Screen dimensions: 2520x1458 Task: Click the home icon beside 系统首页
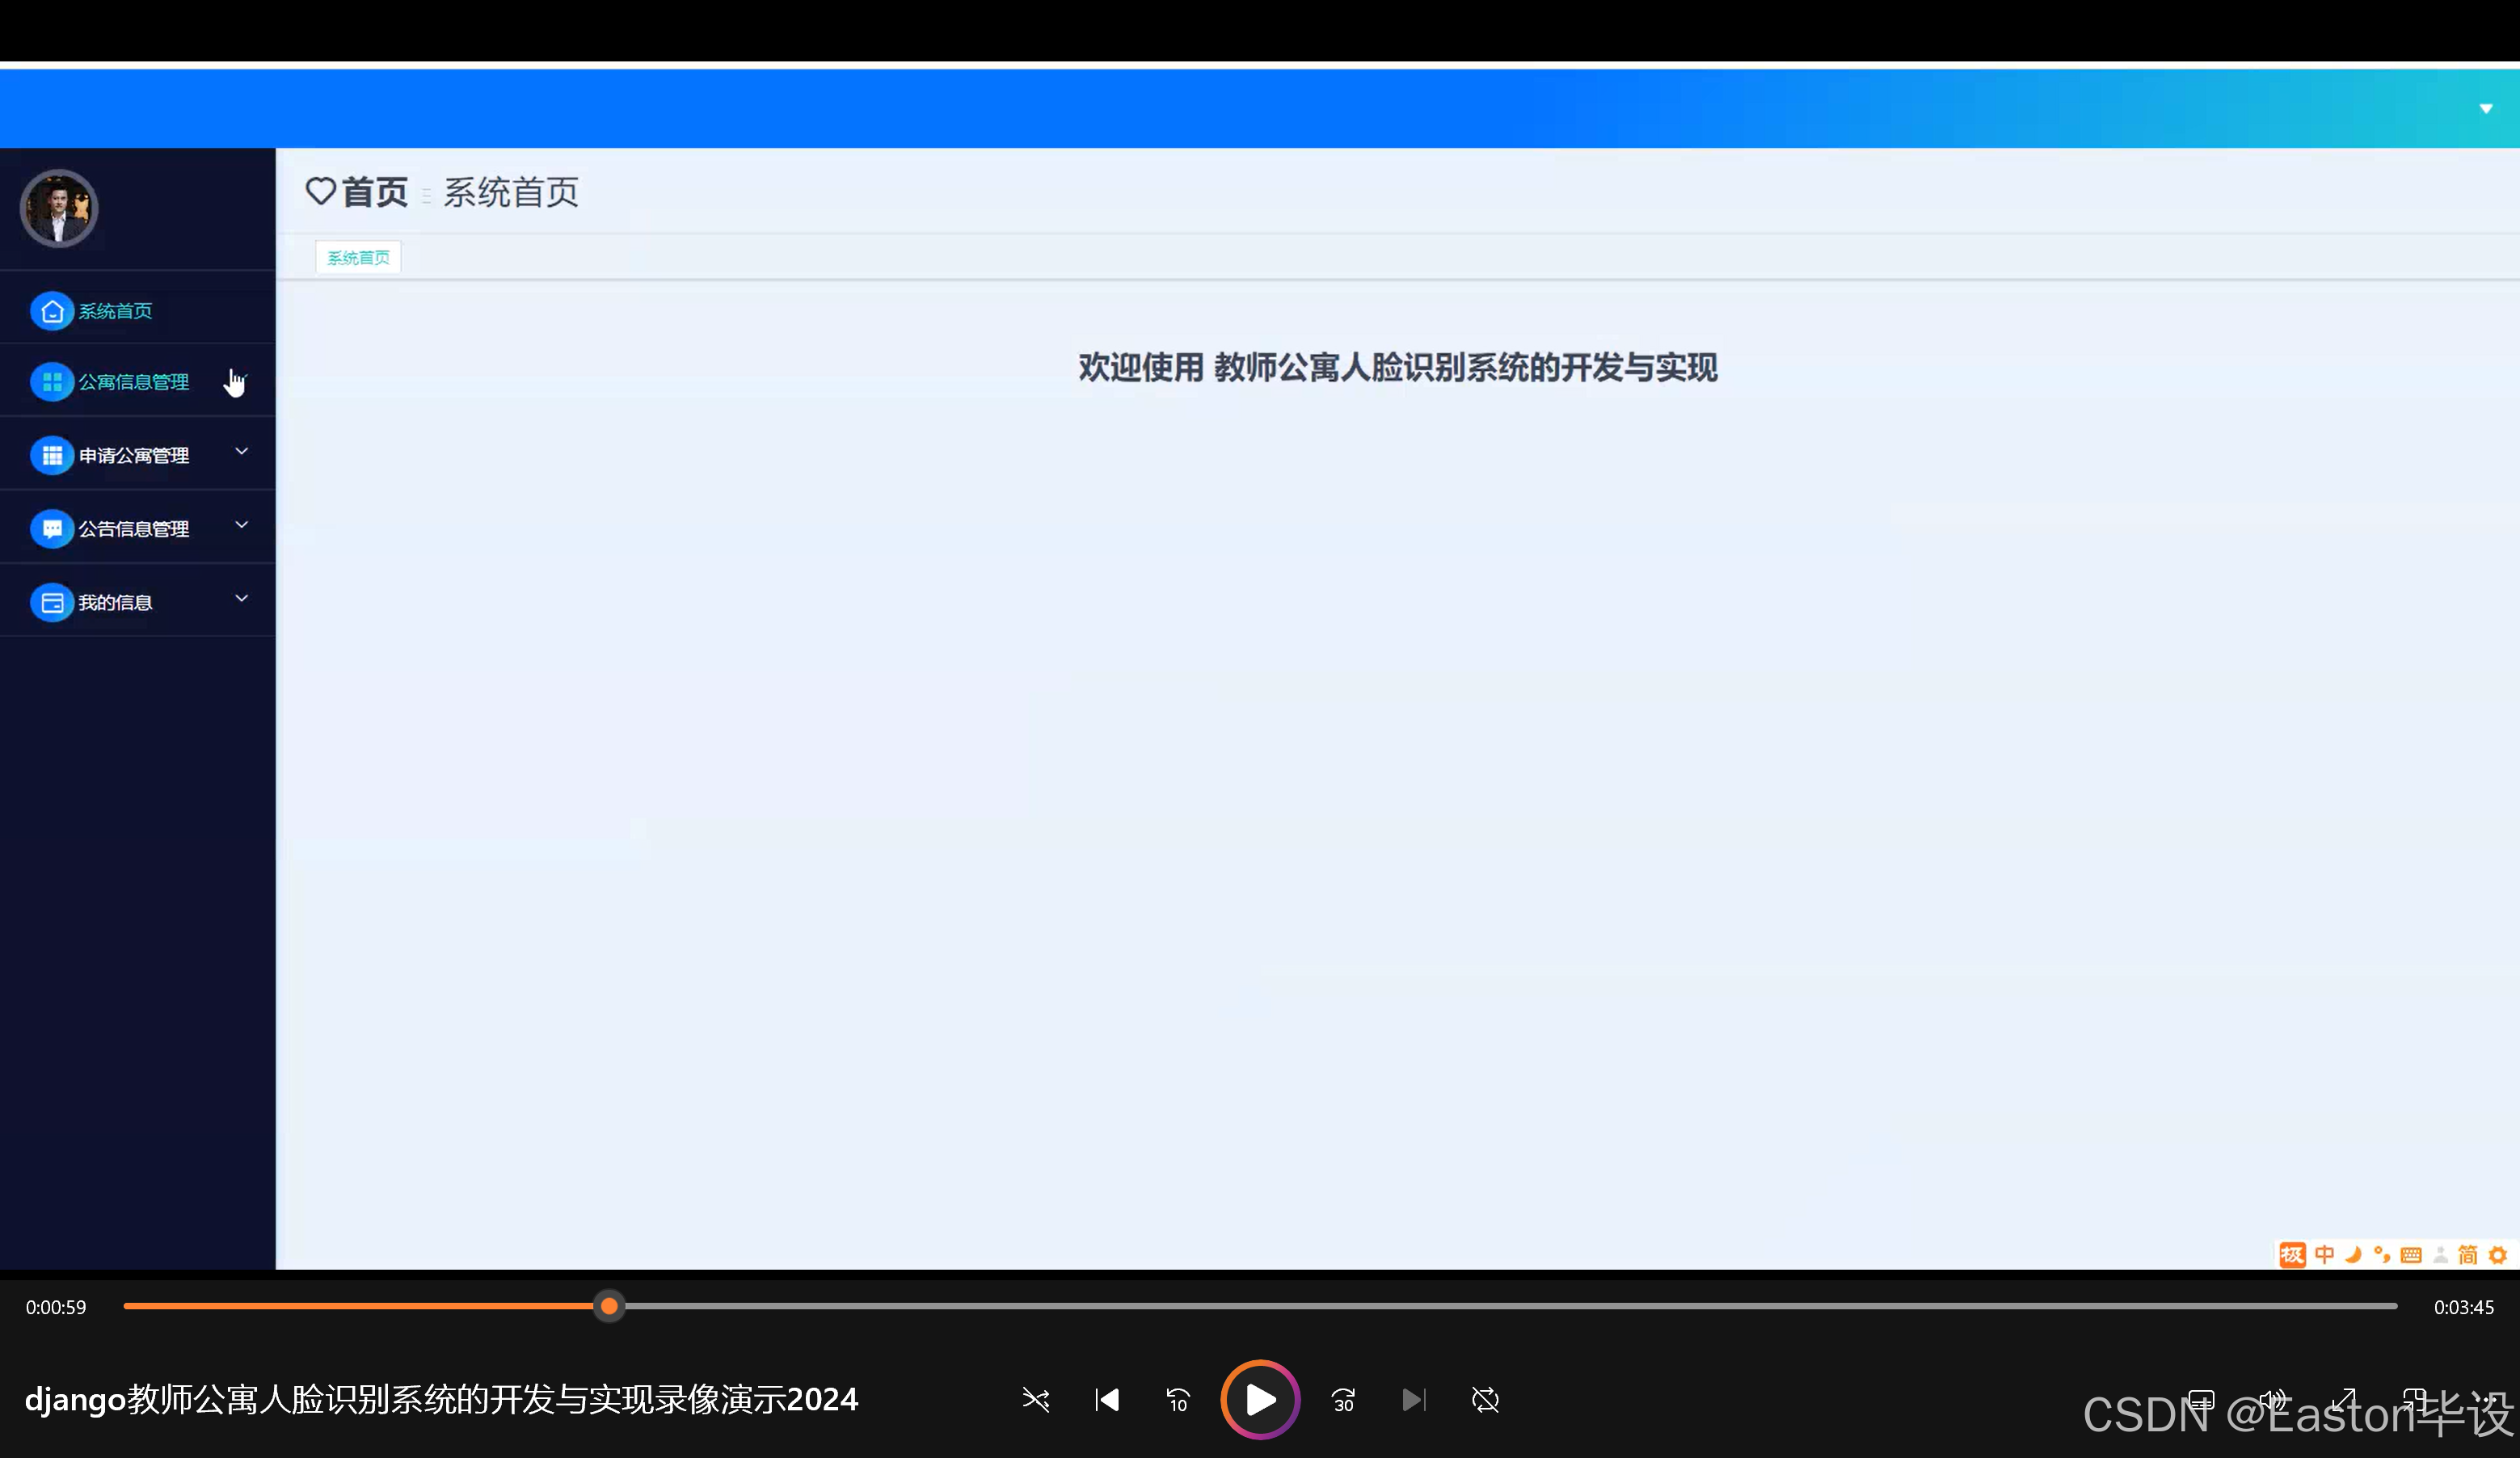click(x=52, y=311)
